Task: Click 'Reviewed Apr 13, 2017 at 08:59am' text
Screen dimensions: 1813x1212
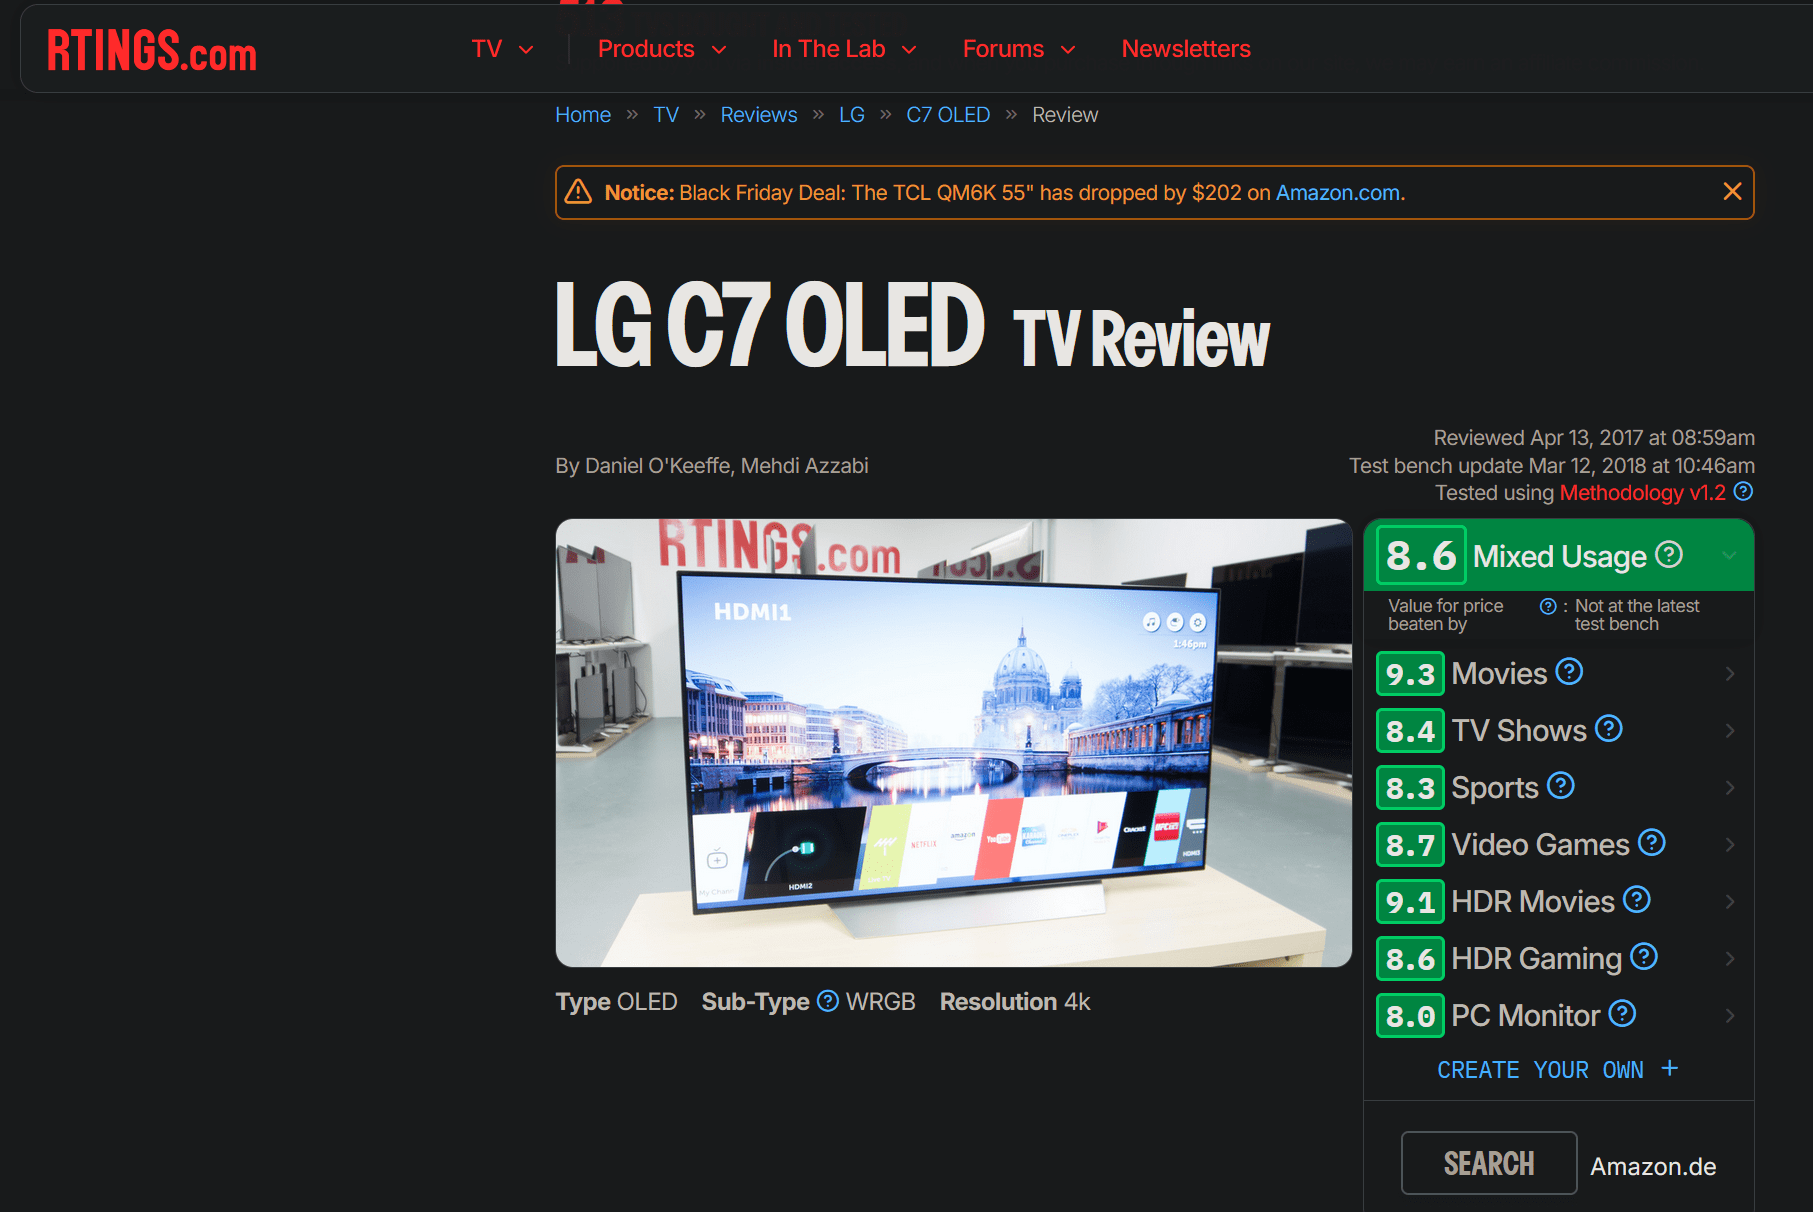Action: [x=1594, y=438]
